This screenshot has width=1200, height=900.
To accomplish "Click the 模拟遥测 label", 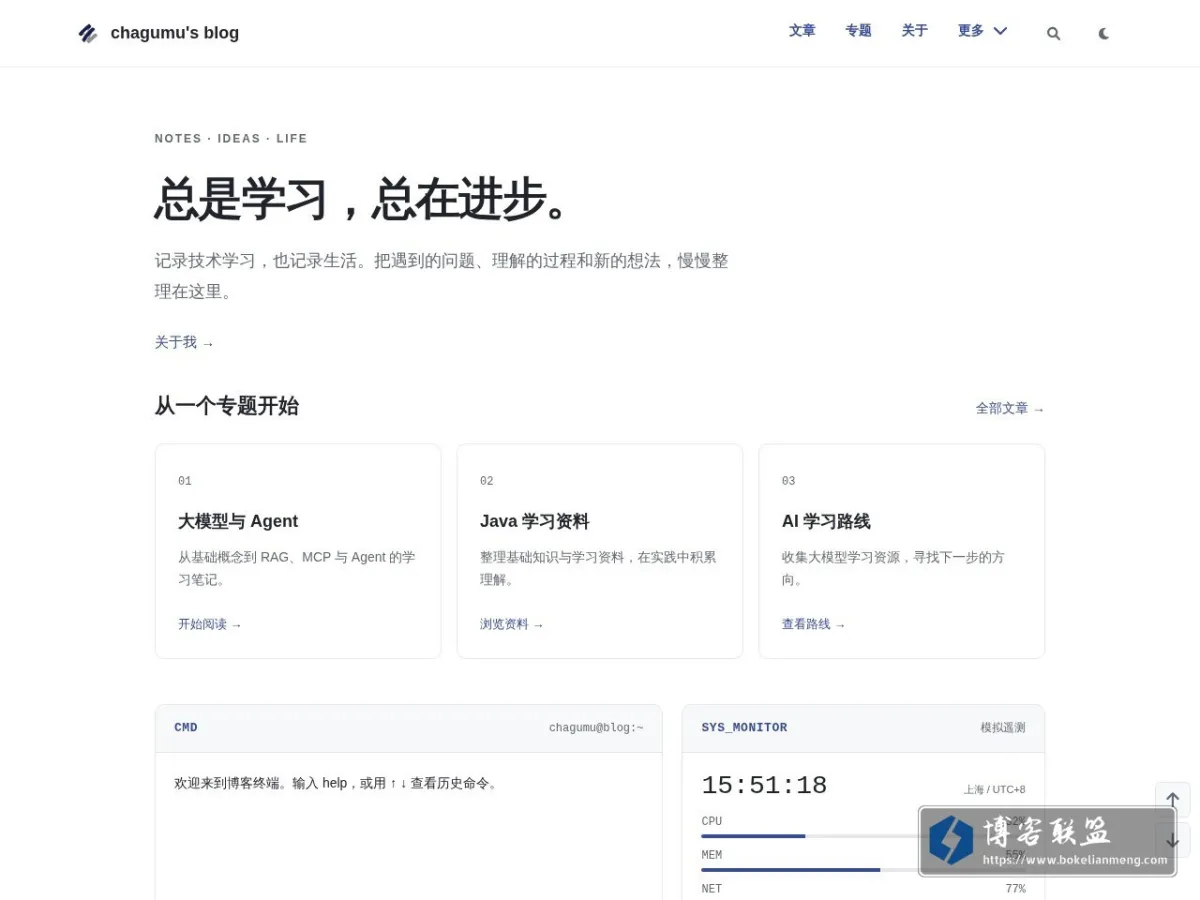I will click(x=1003, y=728).
